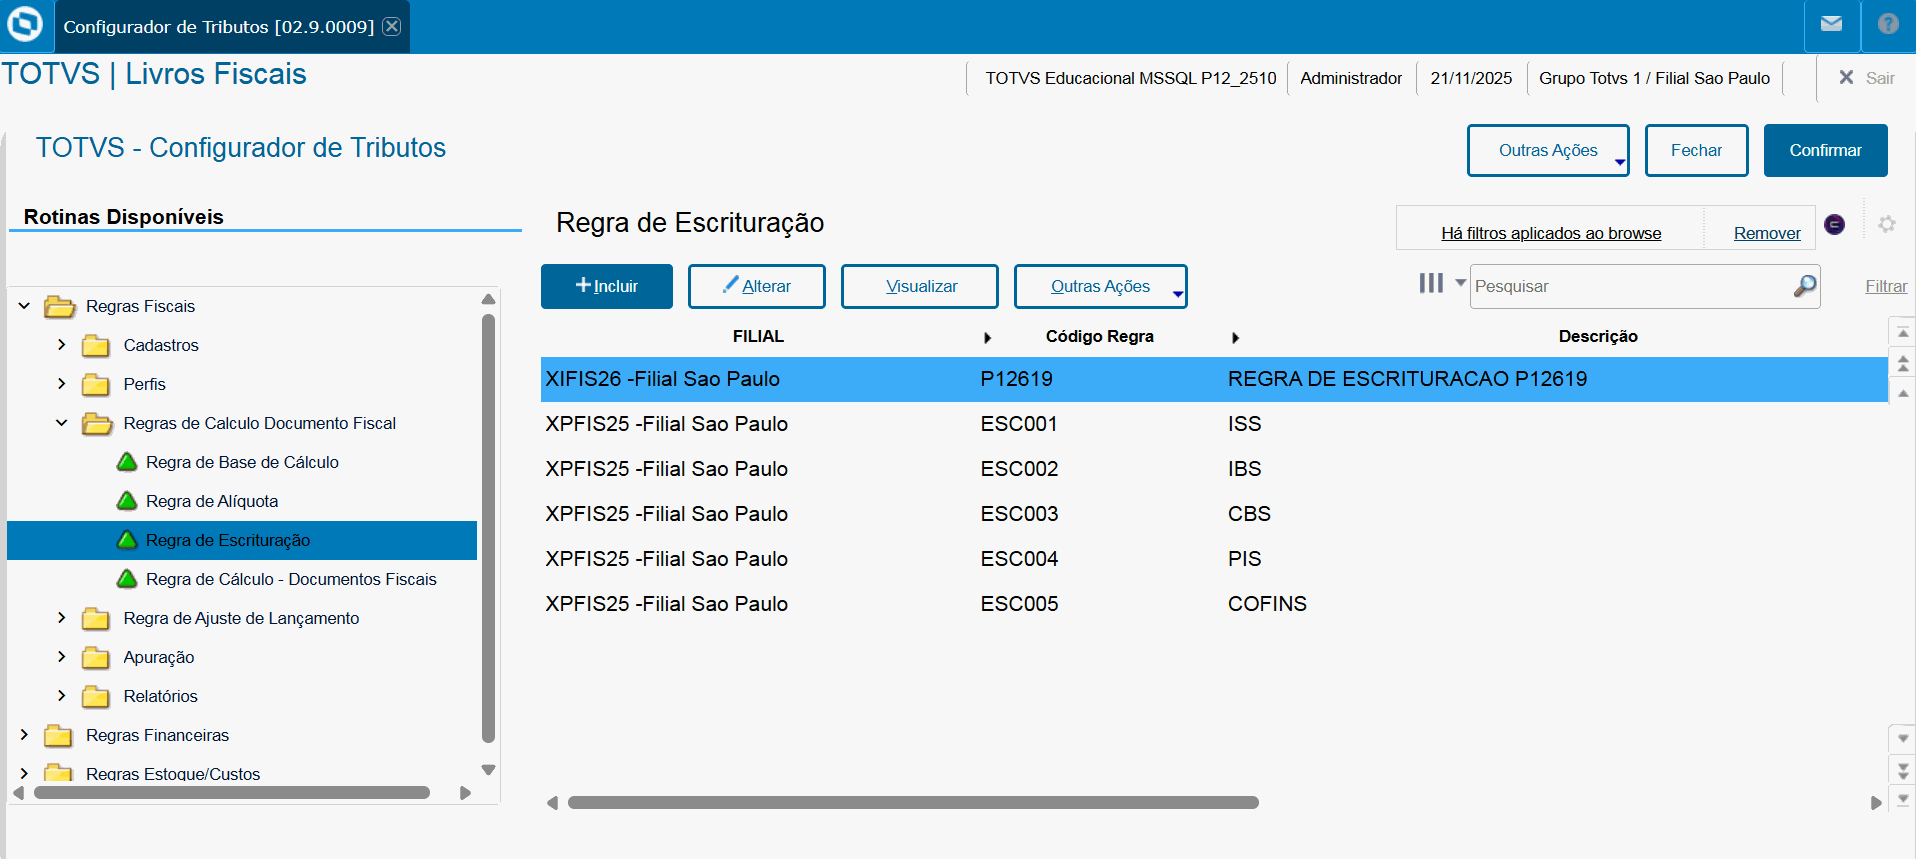Click the Apuração folder icon

96,657
